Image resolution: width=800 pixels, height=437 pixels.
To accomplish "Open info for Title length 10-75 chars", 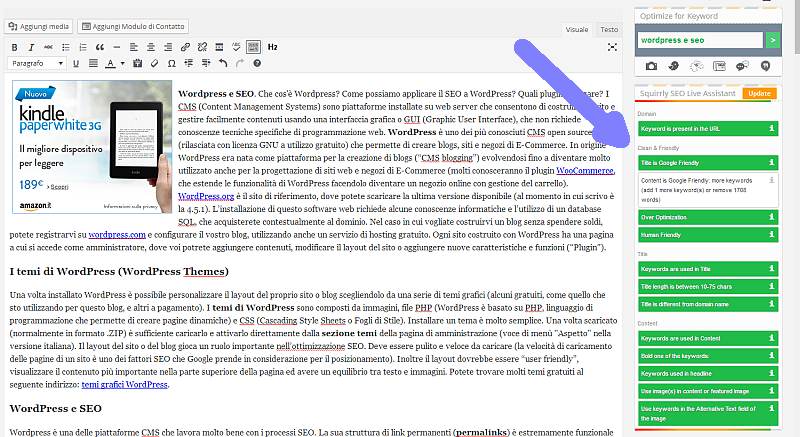I will click(x=771, y=287).
